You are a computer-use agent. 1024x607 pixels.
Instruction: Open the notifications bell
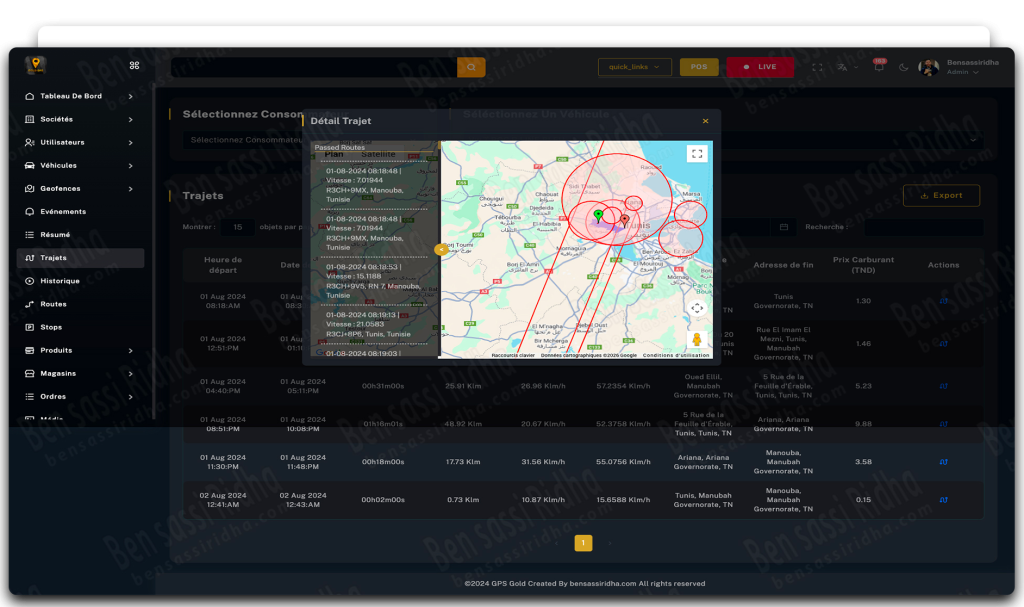[x=878, y=67]
